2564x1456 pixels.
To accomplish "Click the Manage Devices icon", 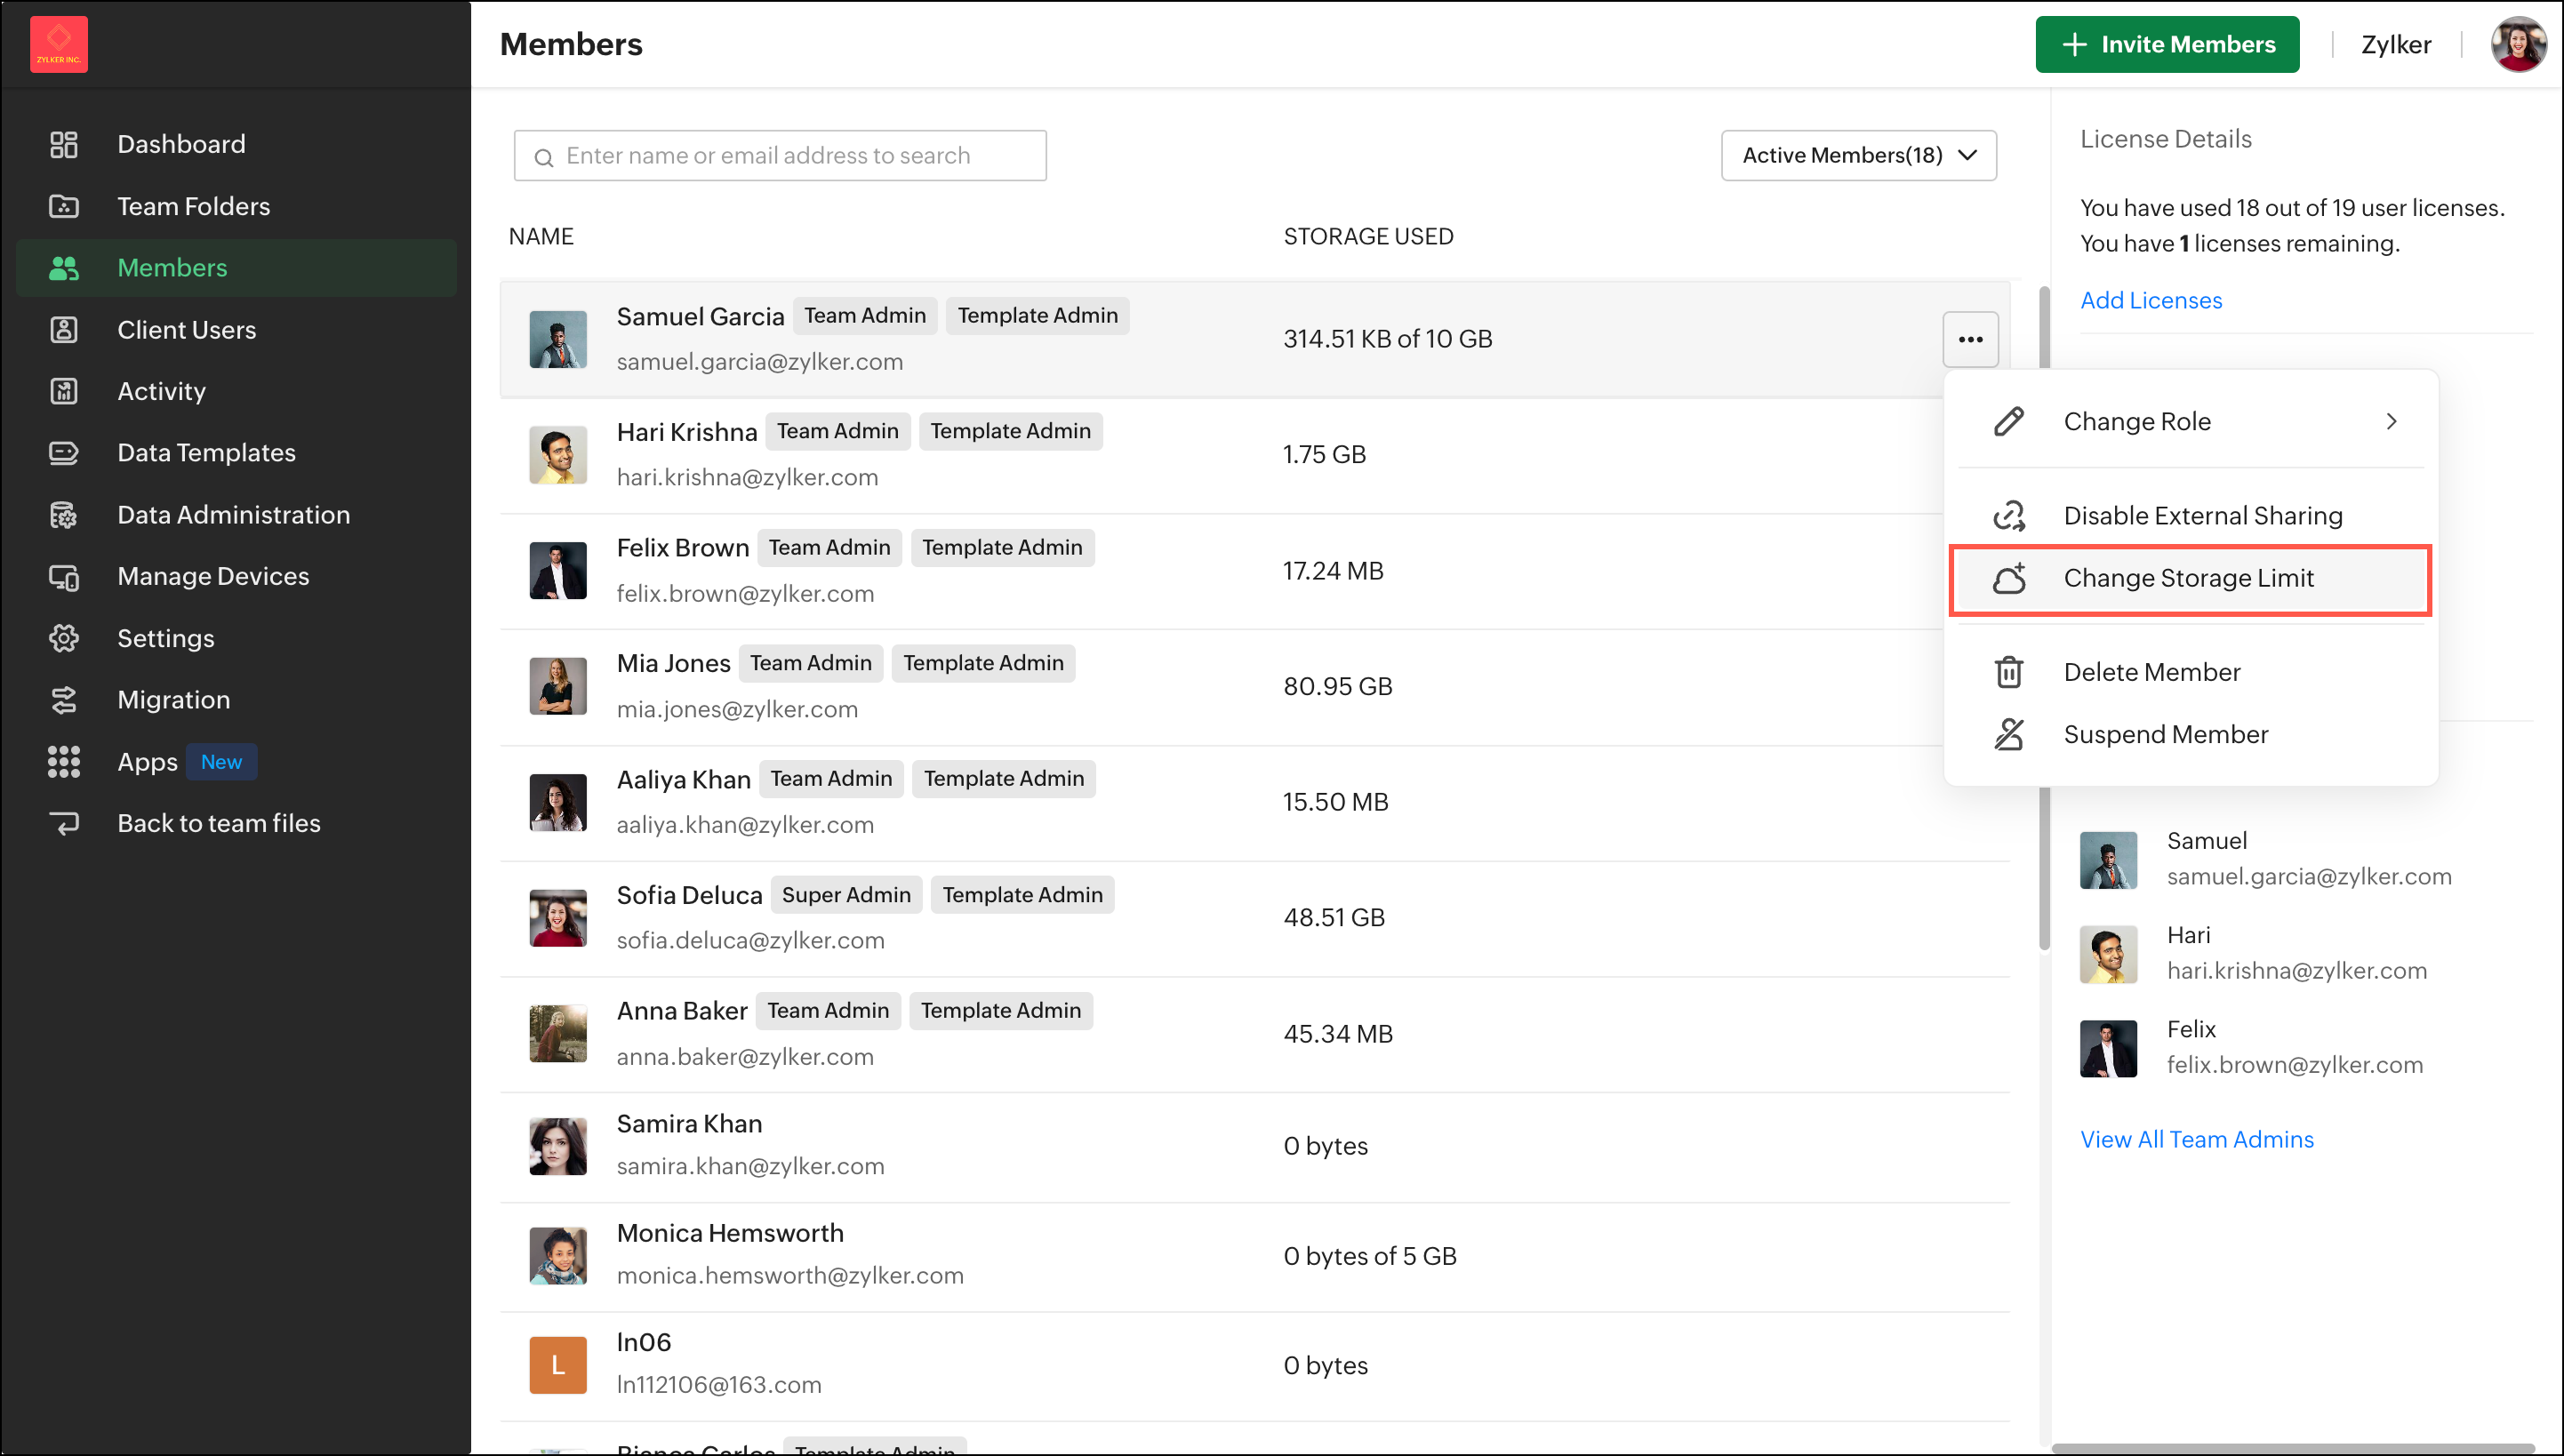I will [64, 577].
